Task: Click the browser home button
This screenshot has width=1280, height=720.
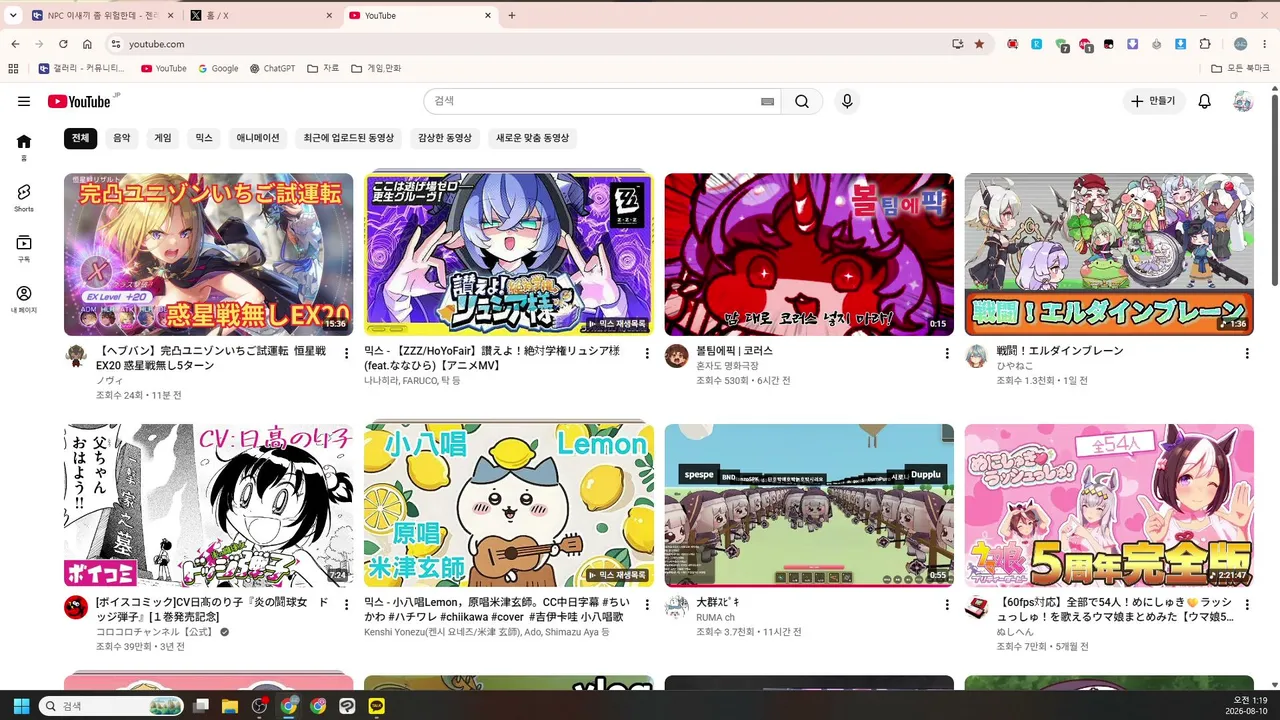Action: pos(87,44)
